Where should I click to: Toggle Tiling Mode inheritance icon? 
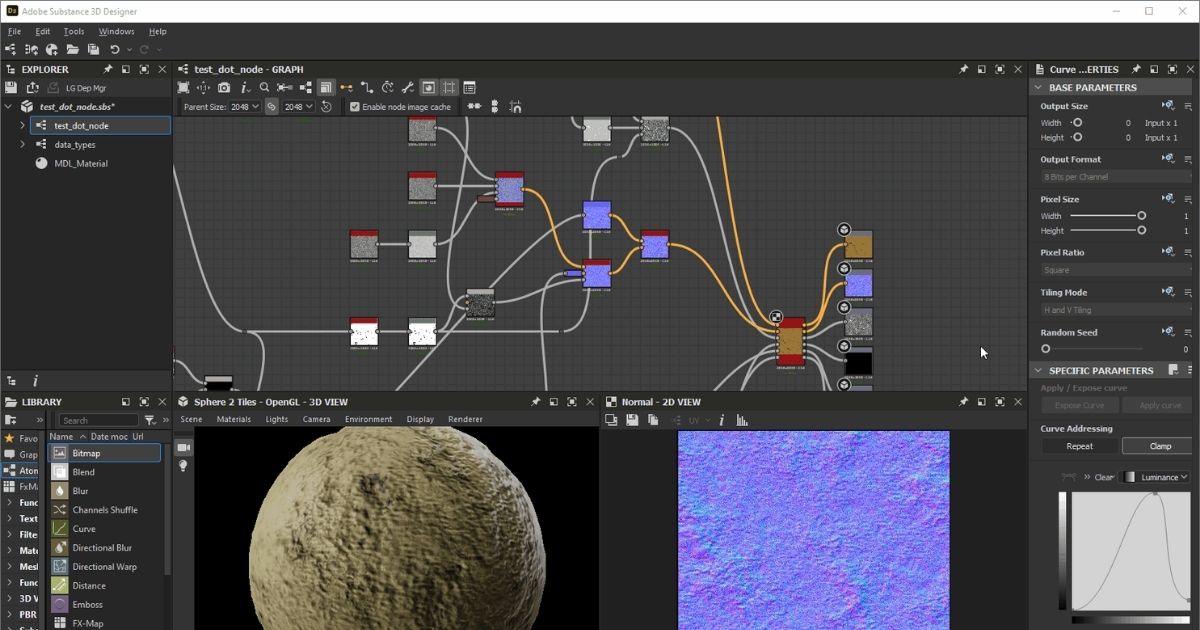(x=1168, y=292)
